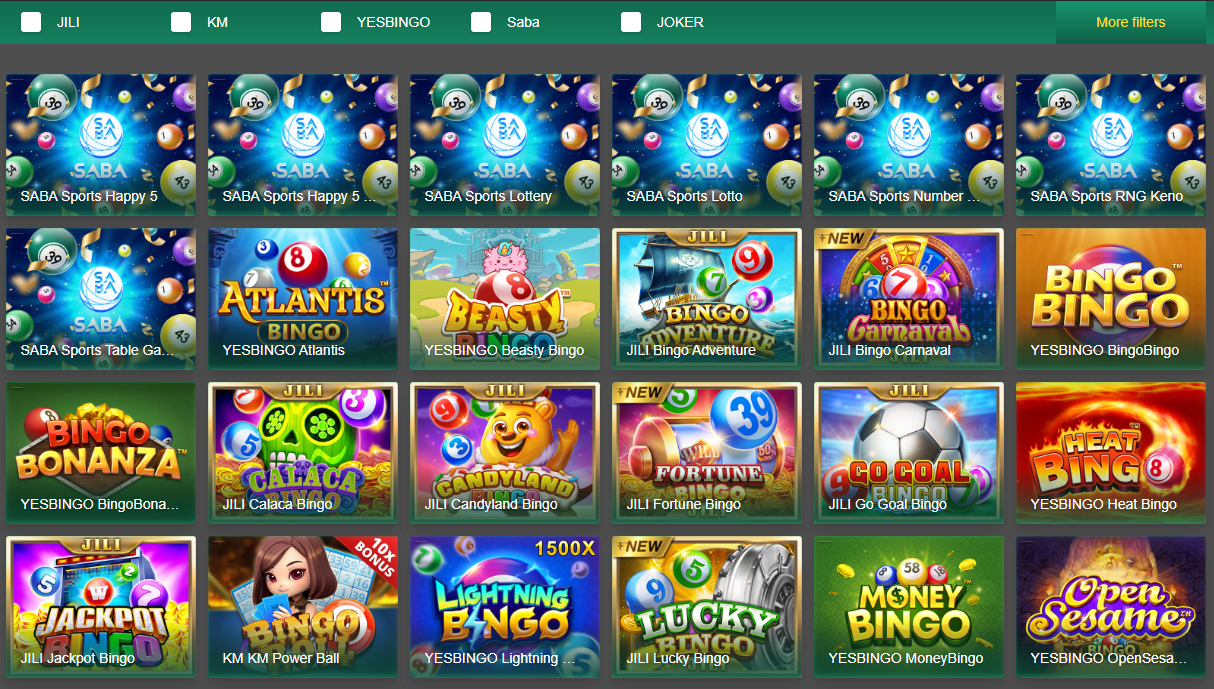The image size is (1214, 689).
Task: Open the YESBINGO Atlantis Bingo game
Action: coord(303,299)
